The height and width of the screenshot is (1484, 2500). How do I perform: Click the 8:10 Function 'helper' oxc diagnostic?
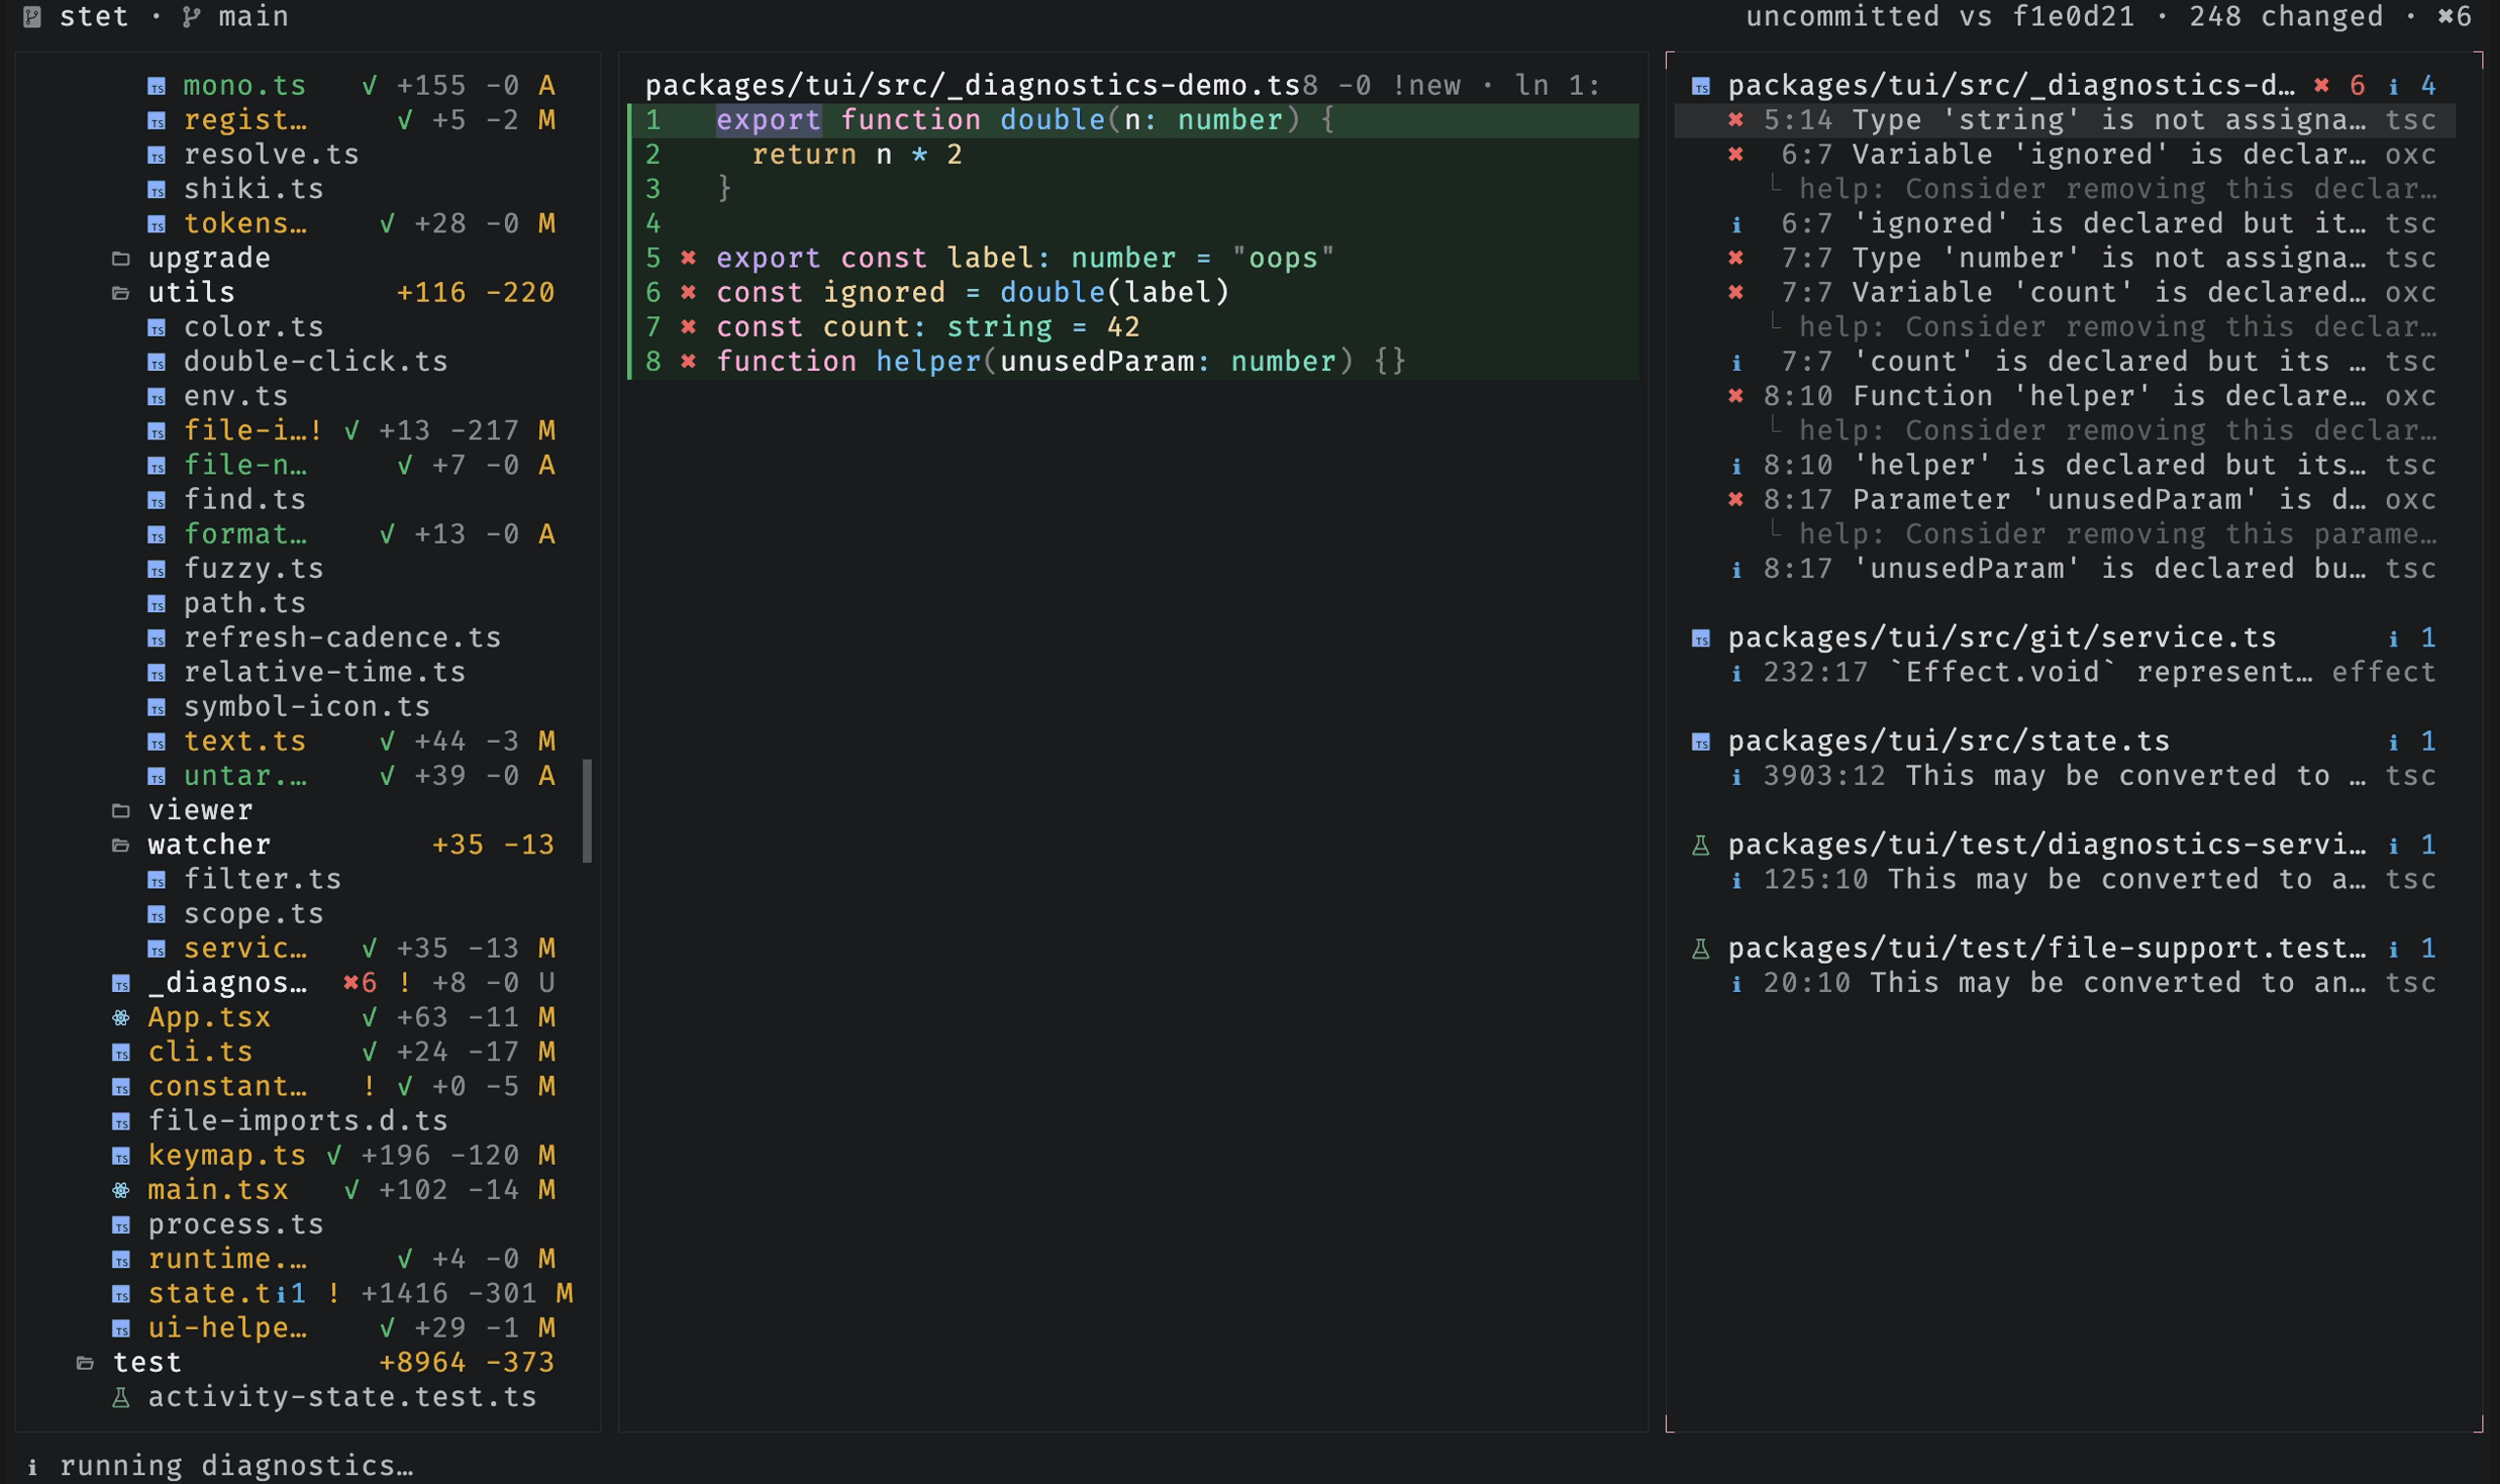pyautogui.click(x=2064, y=397)
